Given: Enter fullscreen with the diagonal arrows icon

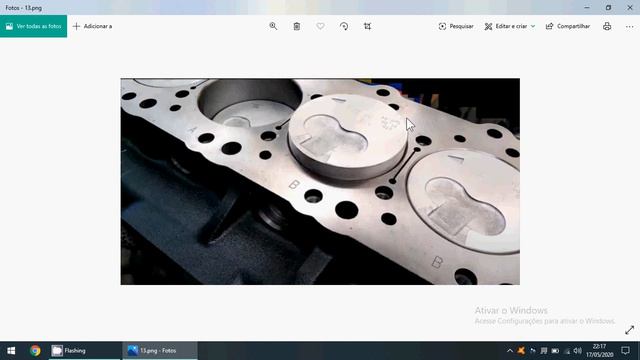Looking at the screenshot, I should [x=629, y=330].
